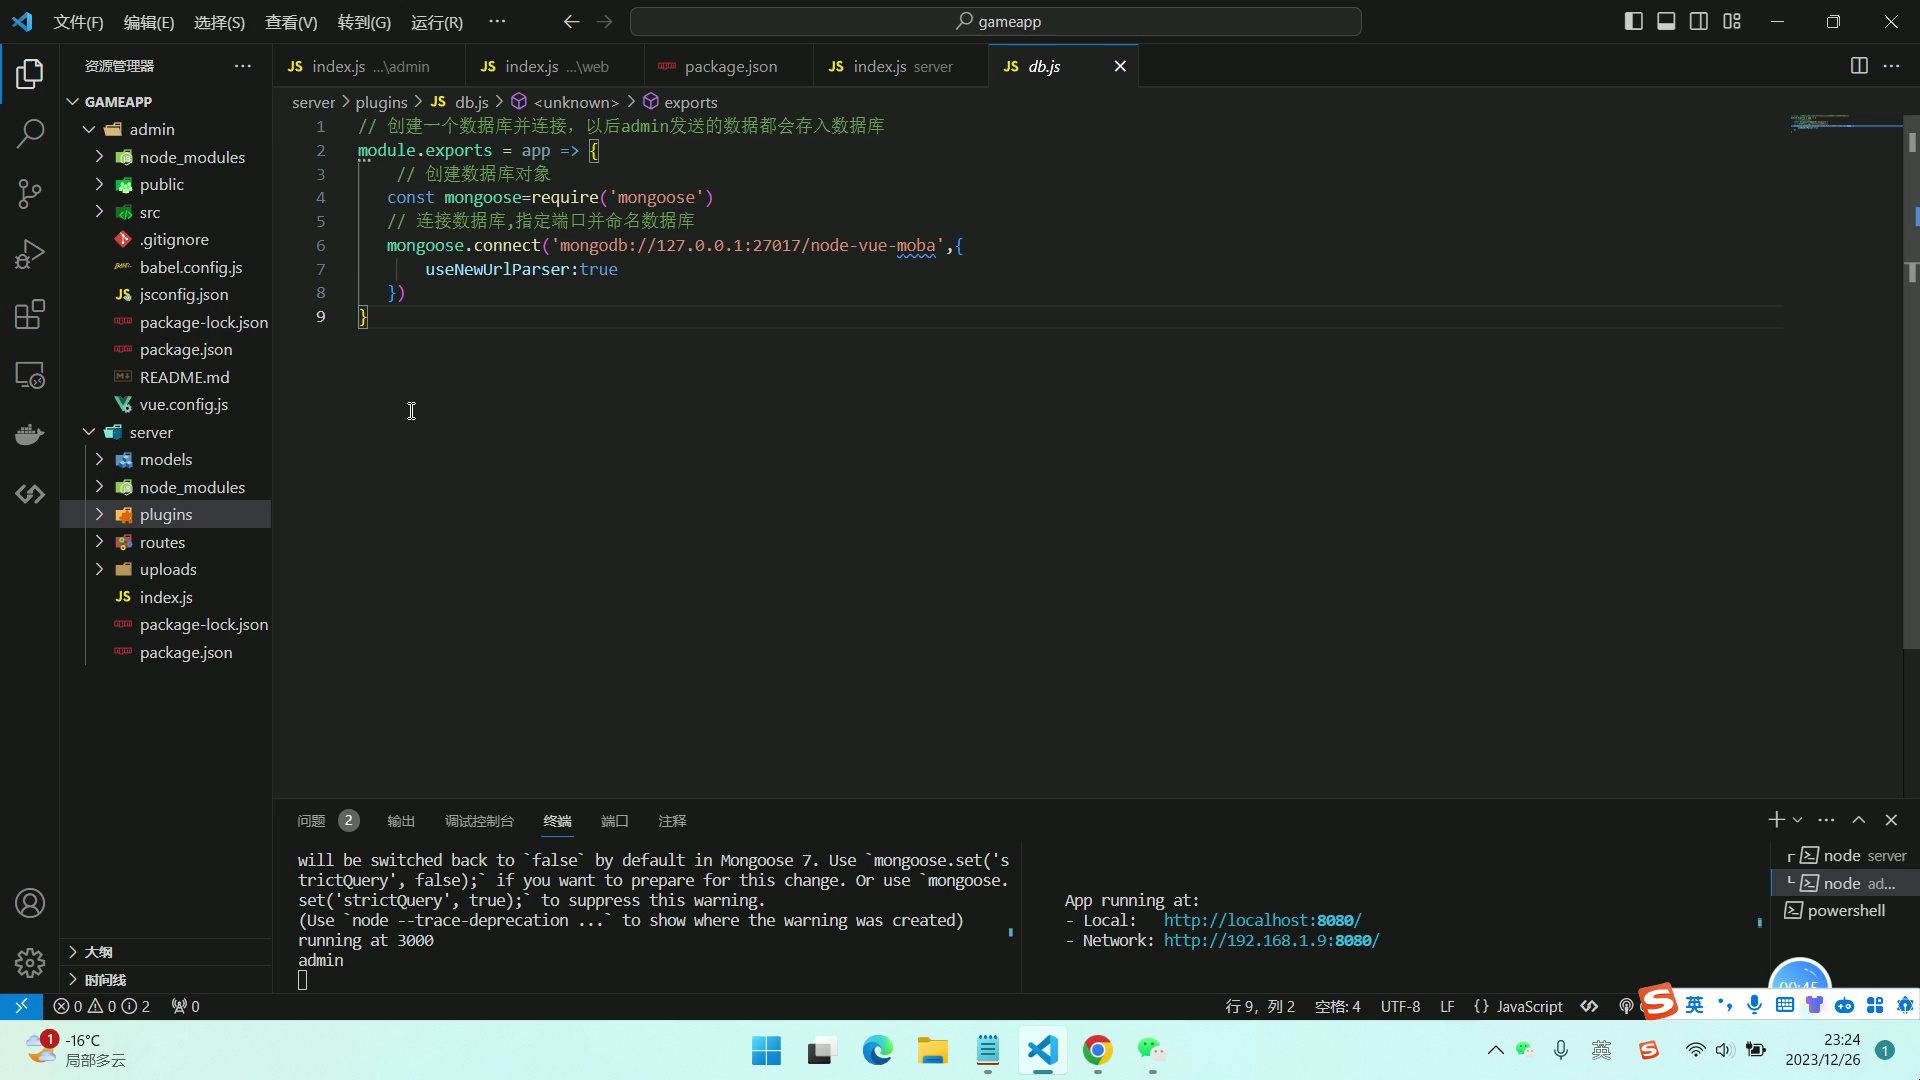The width and height of the screenshot is (1920, 1080).
Task: Switch to the Terminal tab
Action: 556,822
